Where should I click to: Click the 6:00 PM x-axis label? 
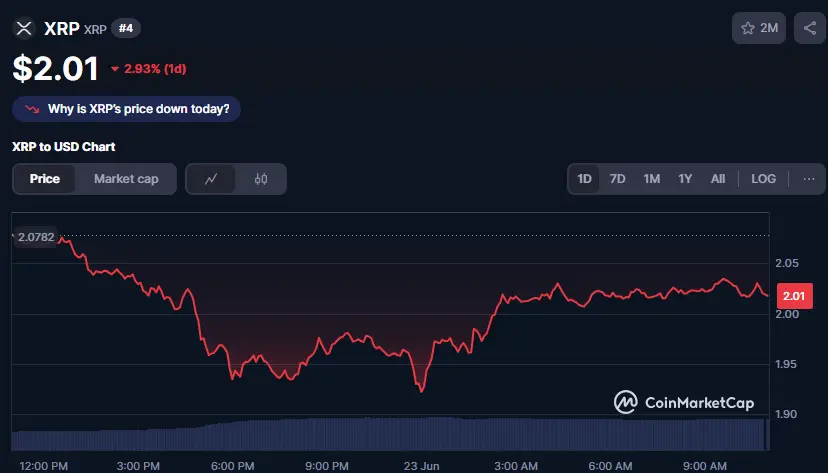pos(232,466)
